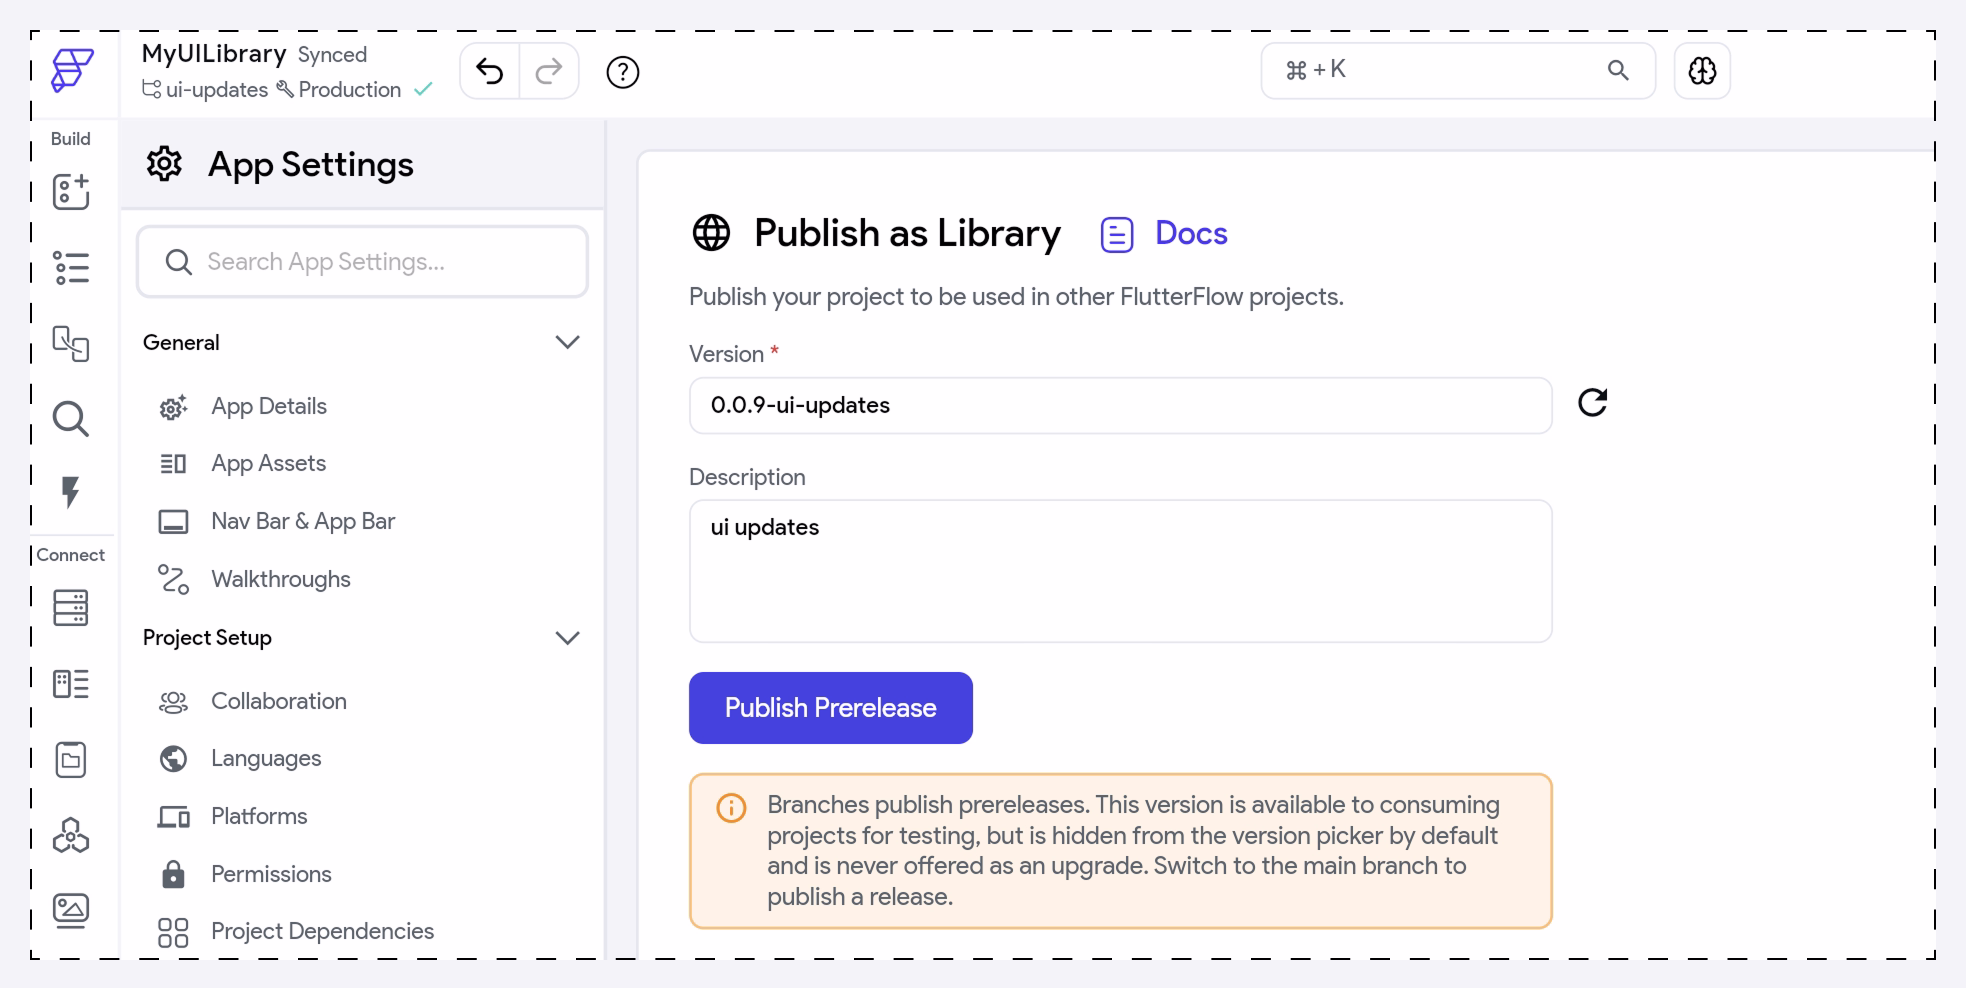Open the Actions lightning bolt icon

[x=71, y=492]
